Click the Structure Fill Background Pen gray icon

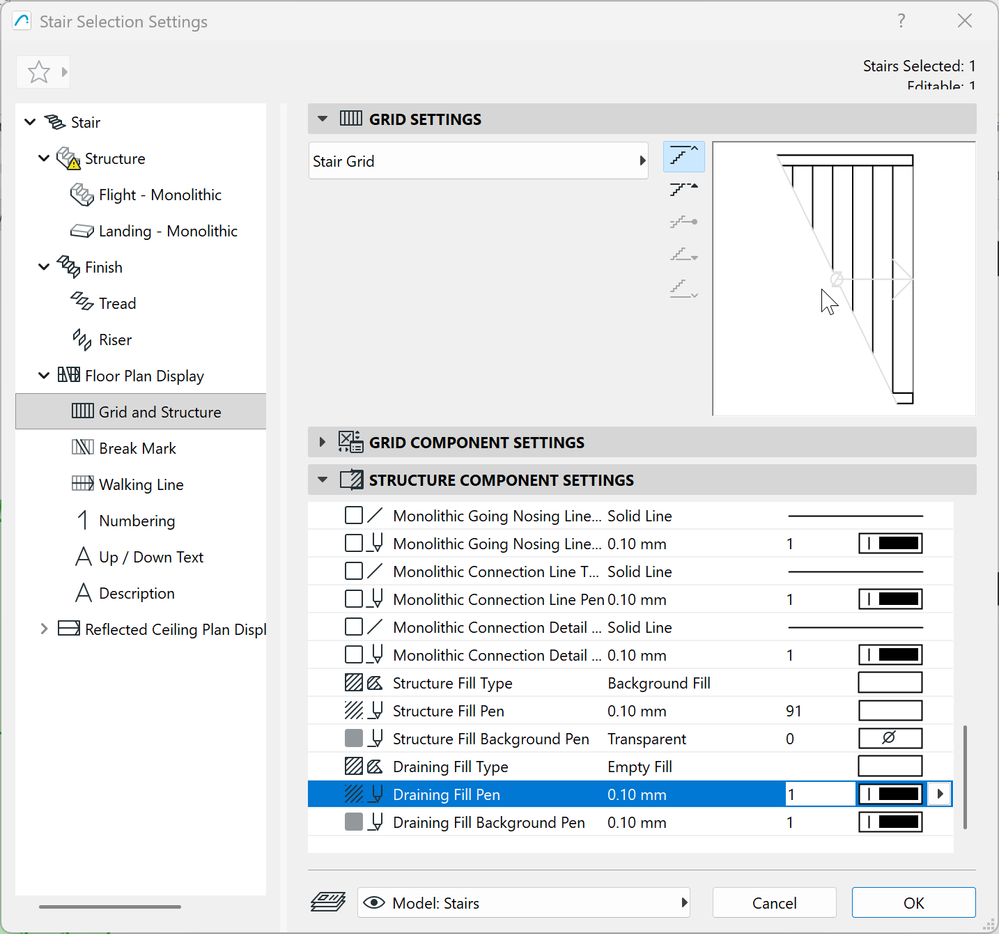(353, 739)
